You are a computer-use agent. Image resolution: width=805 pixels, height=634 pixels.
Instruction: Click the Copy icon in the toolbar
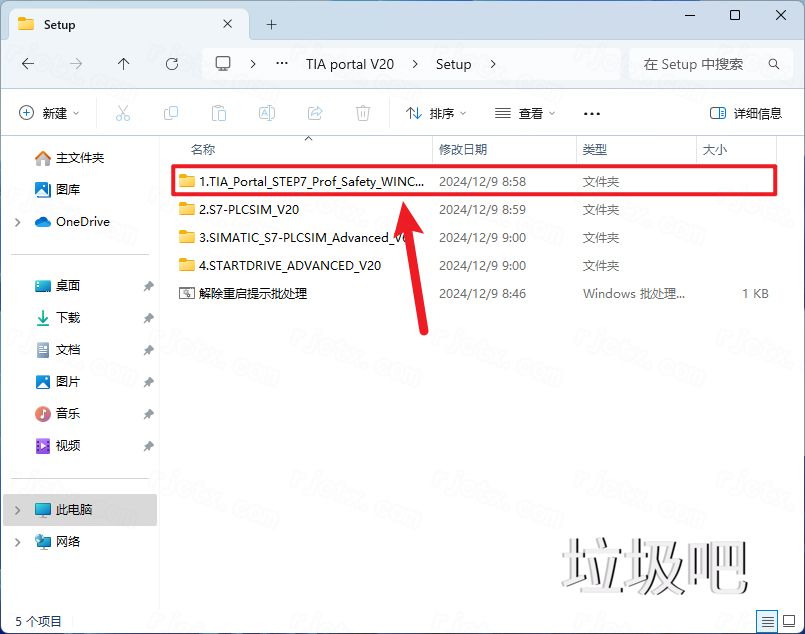point(170,112)
